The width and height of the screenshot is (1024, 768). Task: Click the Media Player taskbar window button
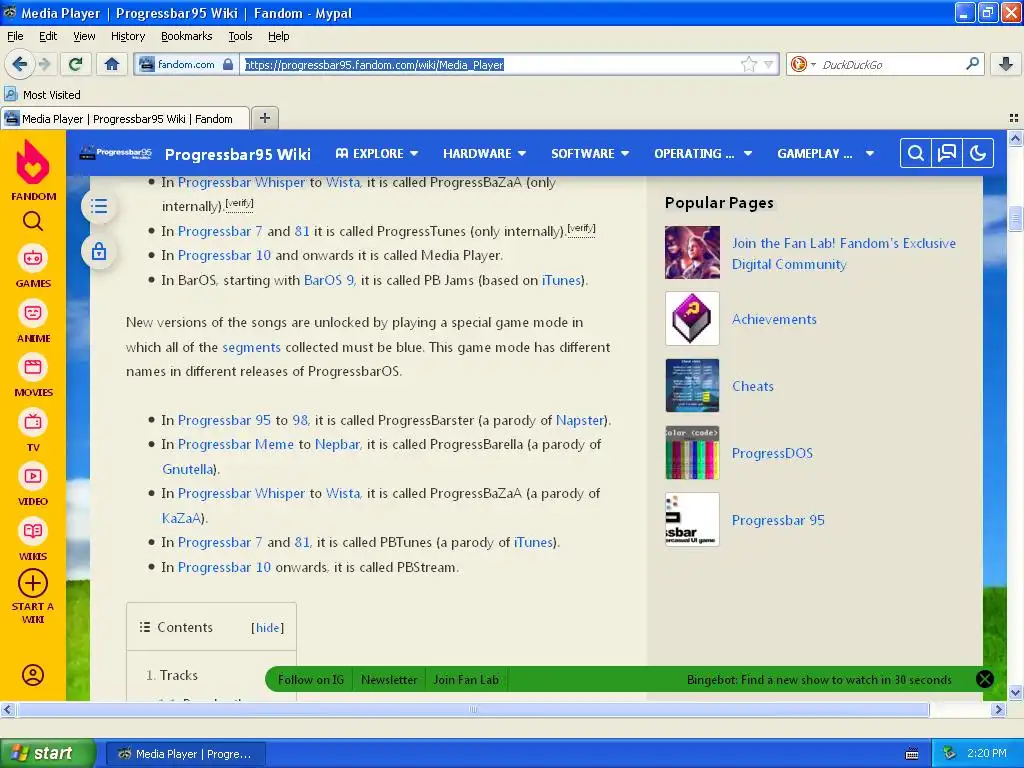[x=185, y=754]
